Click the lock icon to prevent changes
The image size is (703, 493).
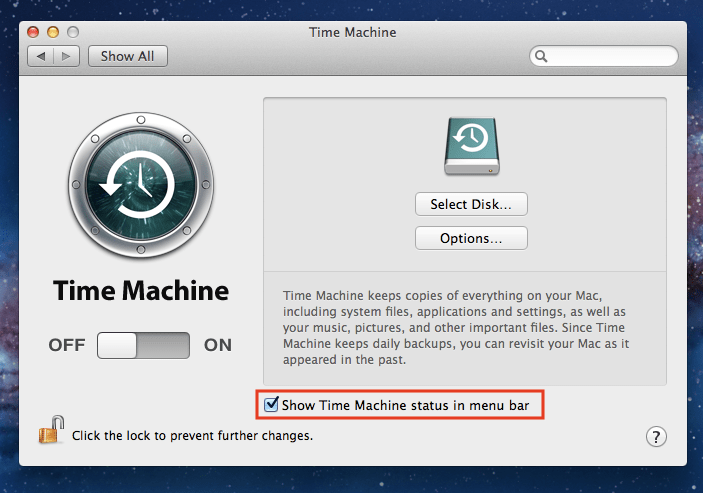(51, 429)
